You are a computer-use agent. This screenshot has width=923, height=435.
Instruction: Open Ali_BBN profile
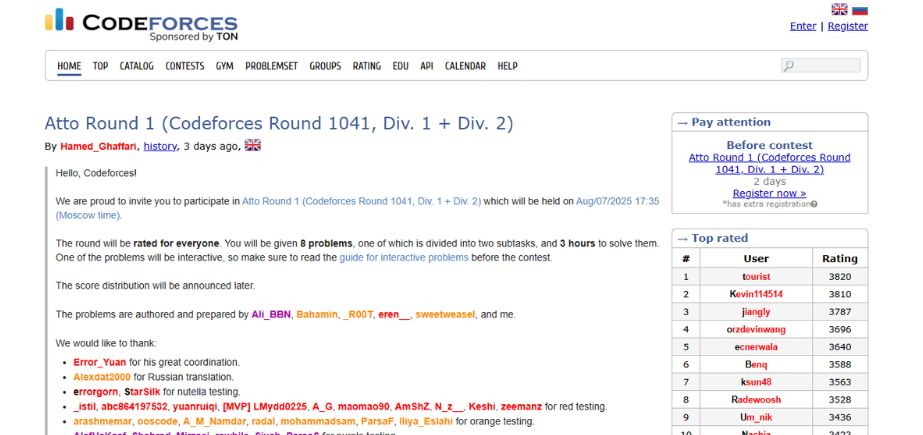pyautogui.click(x=271, y=314)
